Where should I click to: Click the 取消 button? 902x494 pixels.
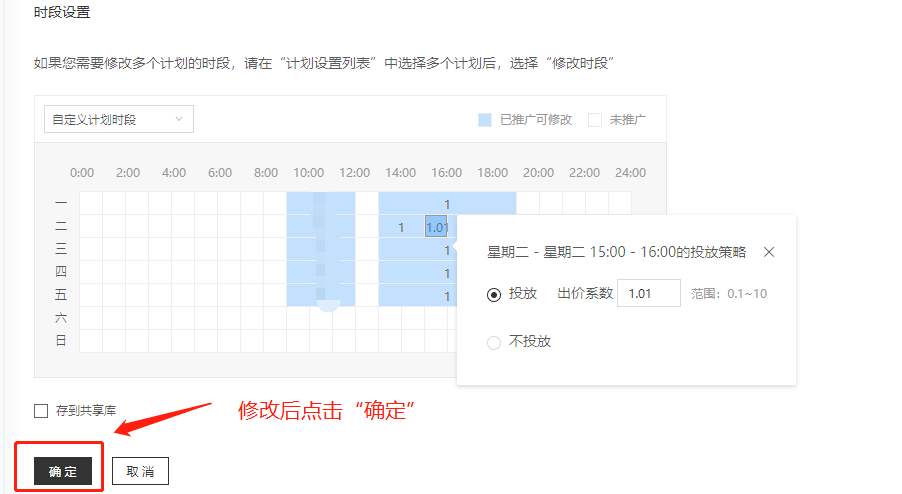140,472
